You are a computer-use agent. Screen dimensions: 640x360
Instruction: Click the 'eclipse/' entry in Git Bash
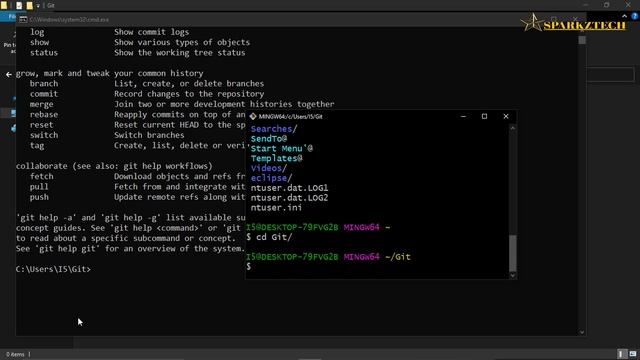271,178
